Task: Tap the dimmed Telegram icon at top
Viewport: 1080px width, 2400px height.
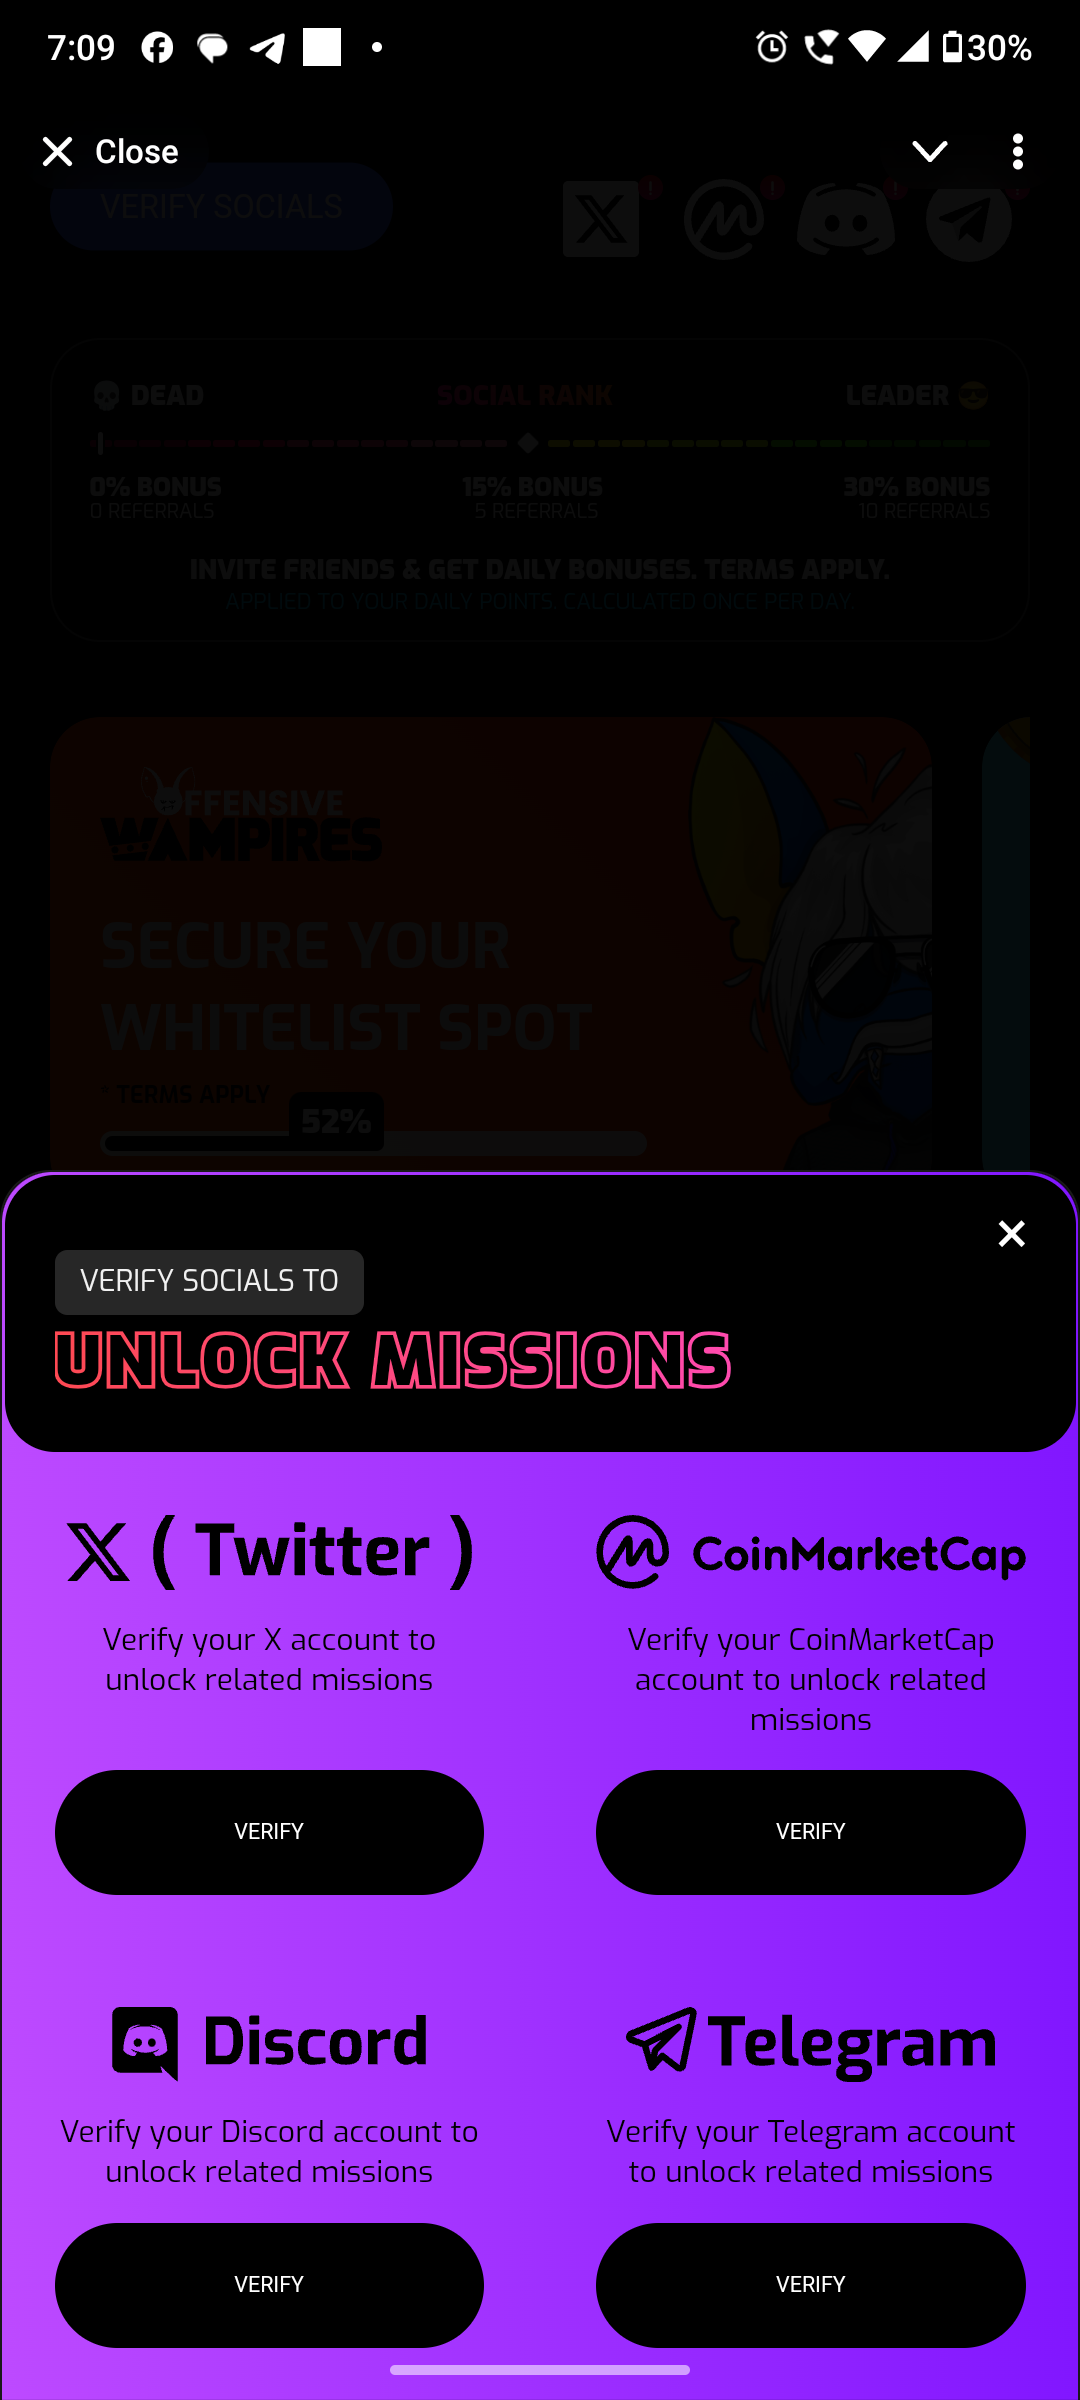Action: tap(969, 220)
